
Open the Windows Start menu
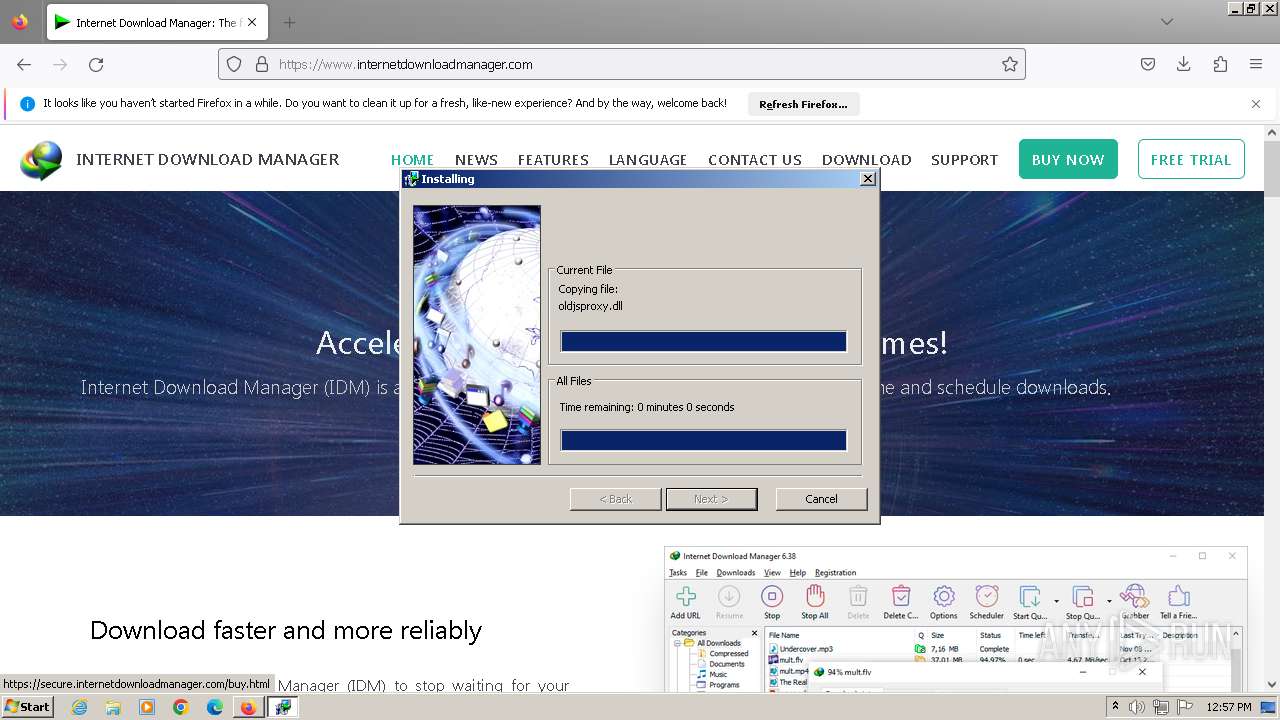(27, 706)
